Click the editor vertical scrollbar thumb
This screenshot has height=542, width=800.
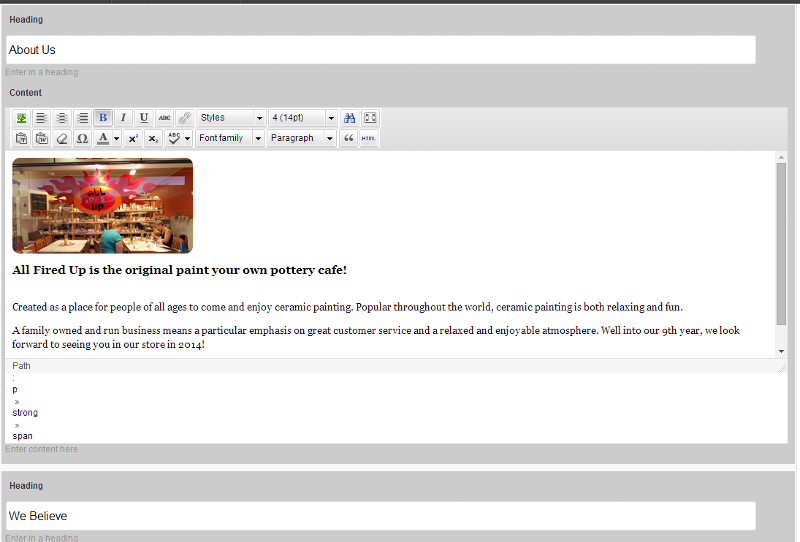781,243
